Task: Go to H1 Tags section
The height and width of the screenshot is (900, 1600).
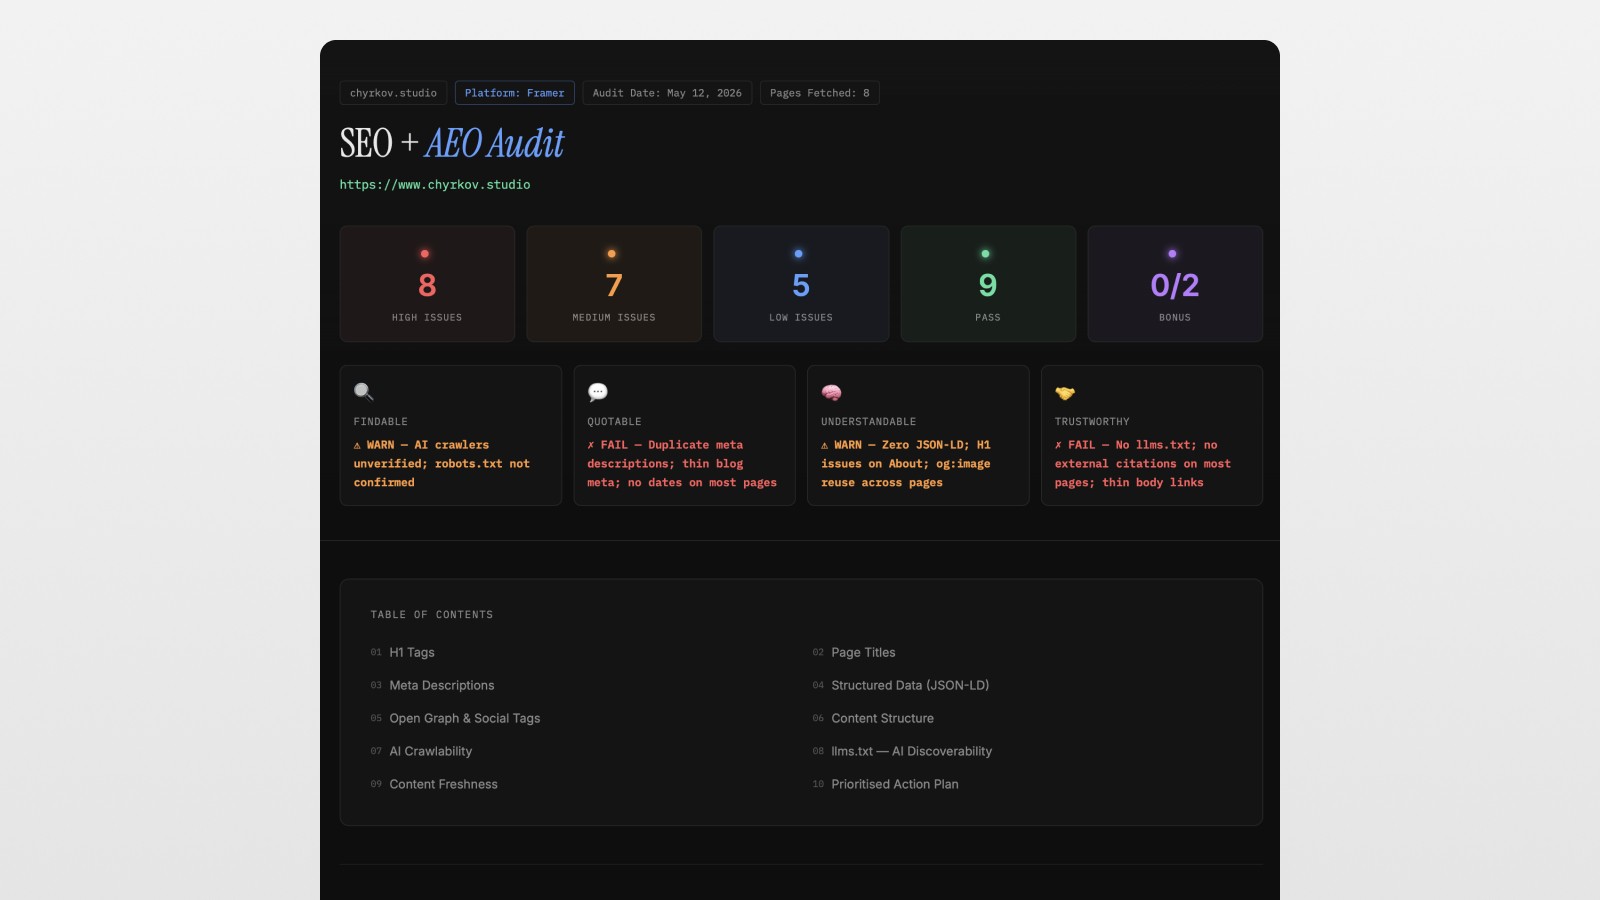Action: pos(412,652)
